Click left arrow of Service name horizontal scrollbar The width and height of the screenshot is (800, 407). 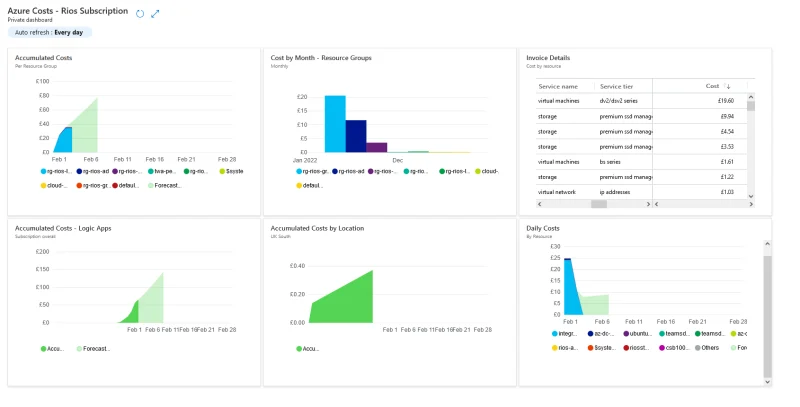coord(540,204)
